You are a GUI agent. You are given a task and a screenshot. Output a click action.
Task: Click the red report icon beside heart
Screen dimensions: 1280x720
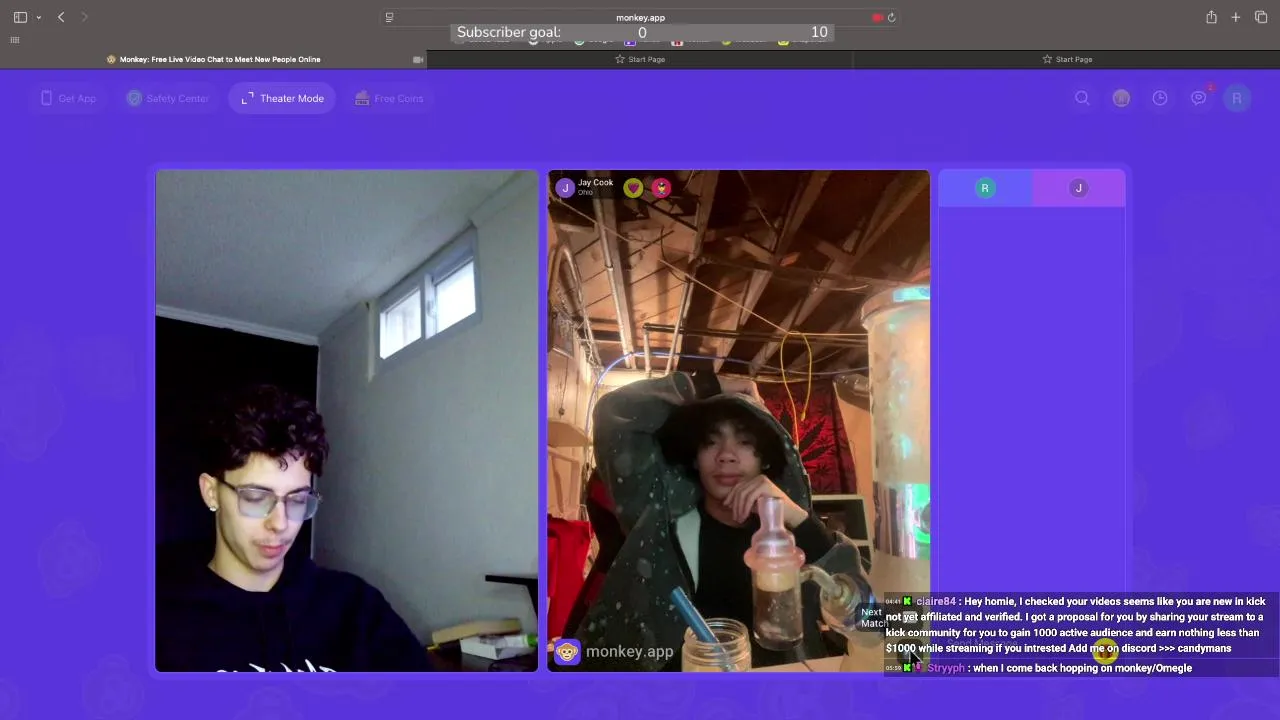(661, 187)
